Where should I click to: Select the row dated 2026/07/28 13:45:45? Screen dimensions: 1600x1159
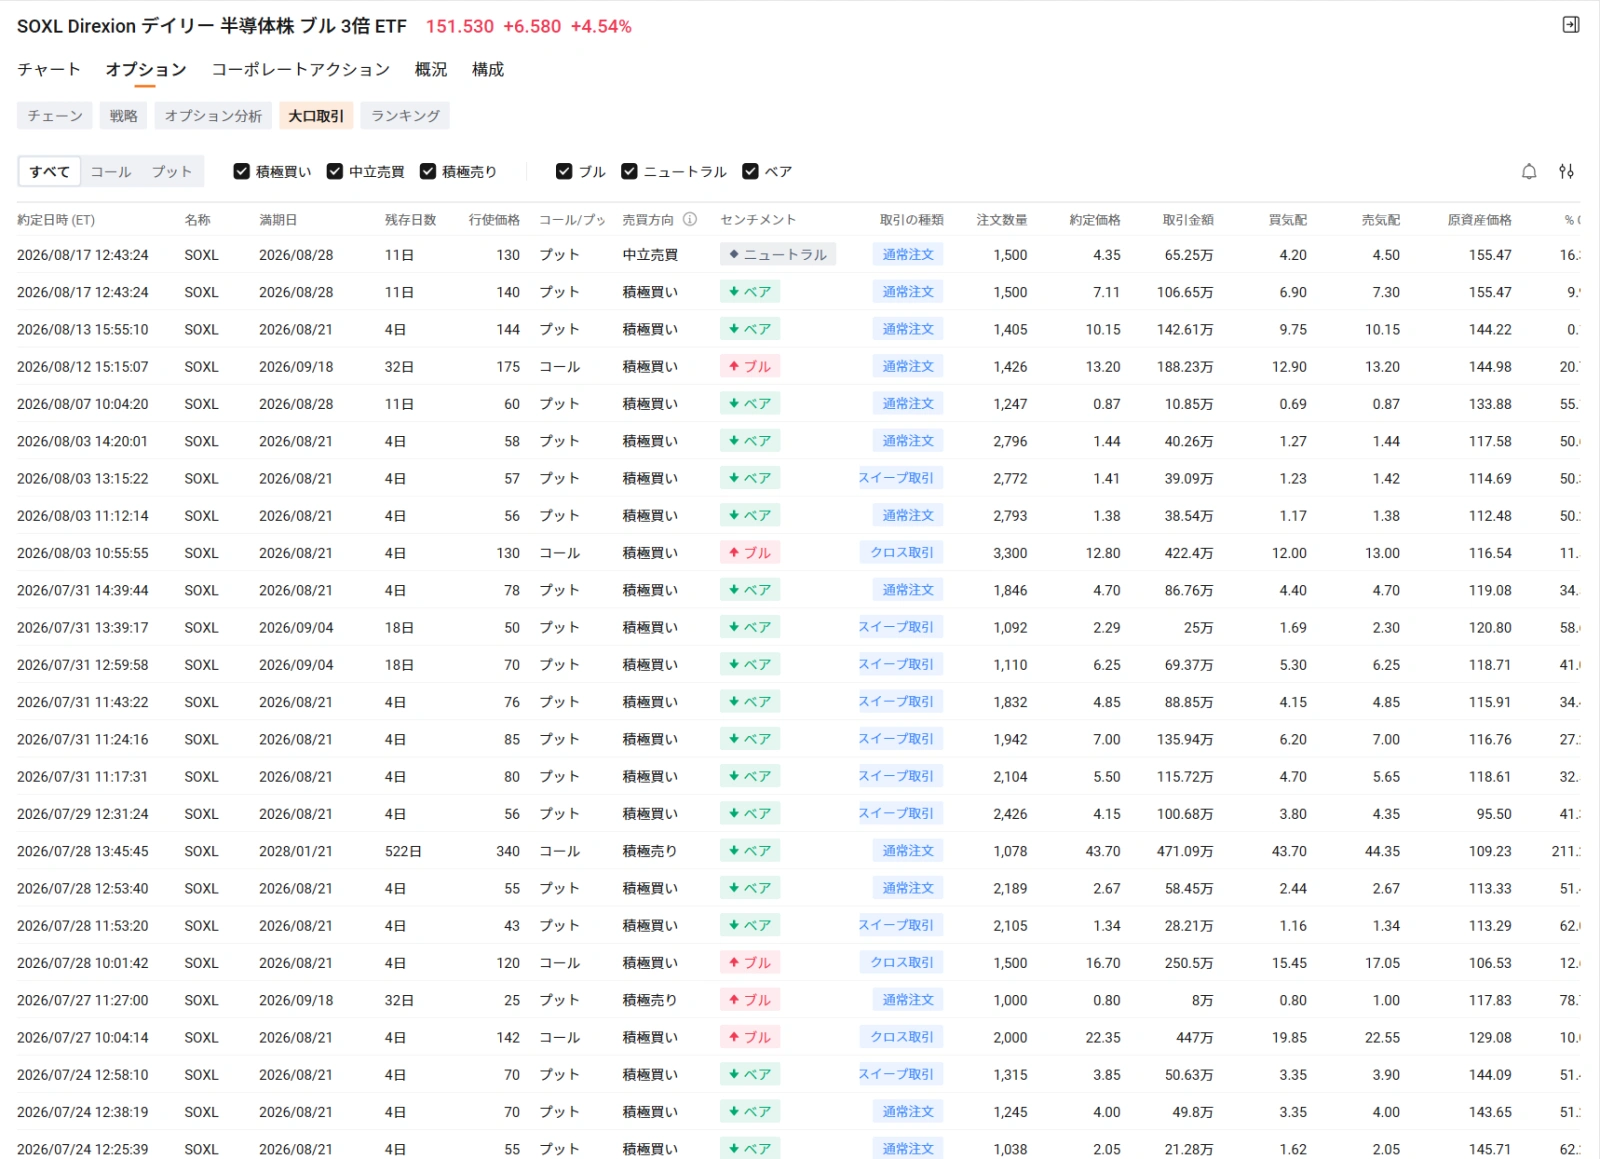click(798, 851)
